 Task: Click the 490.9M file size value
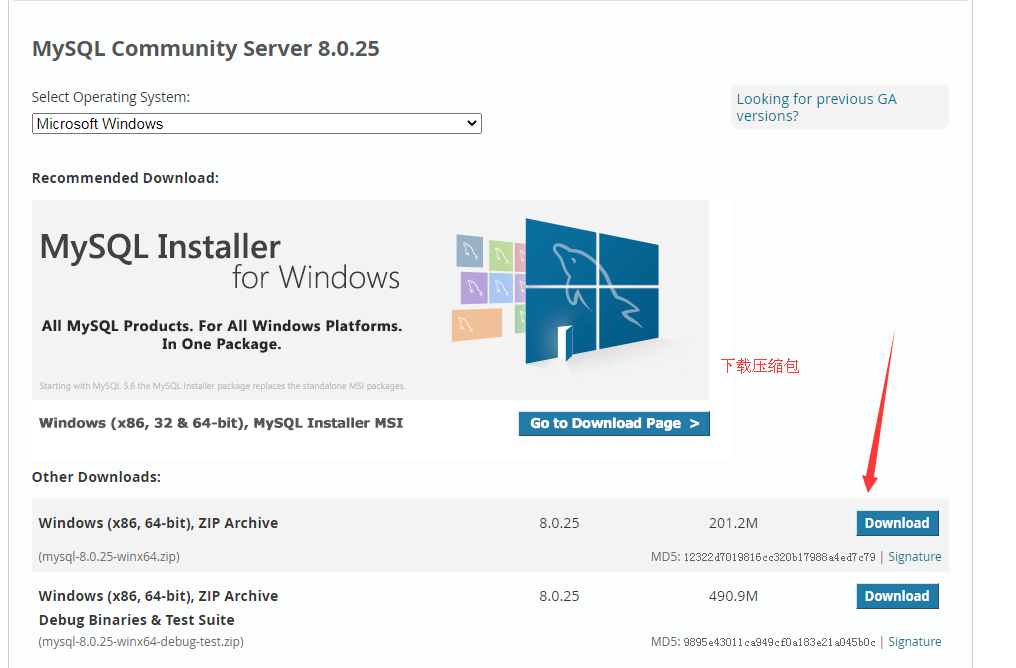pos(733,596)
